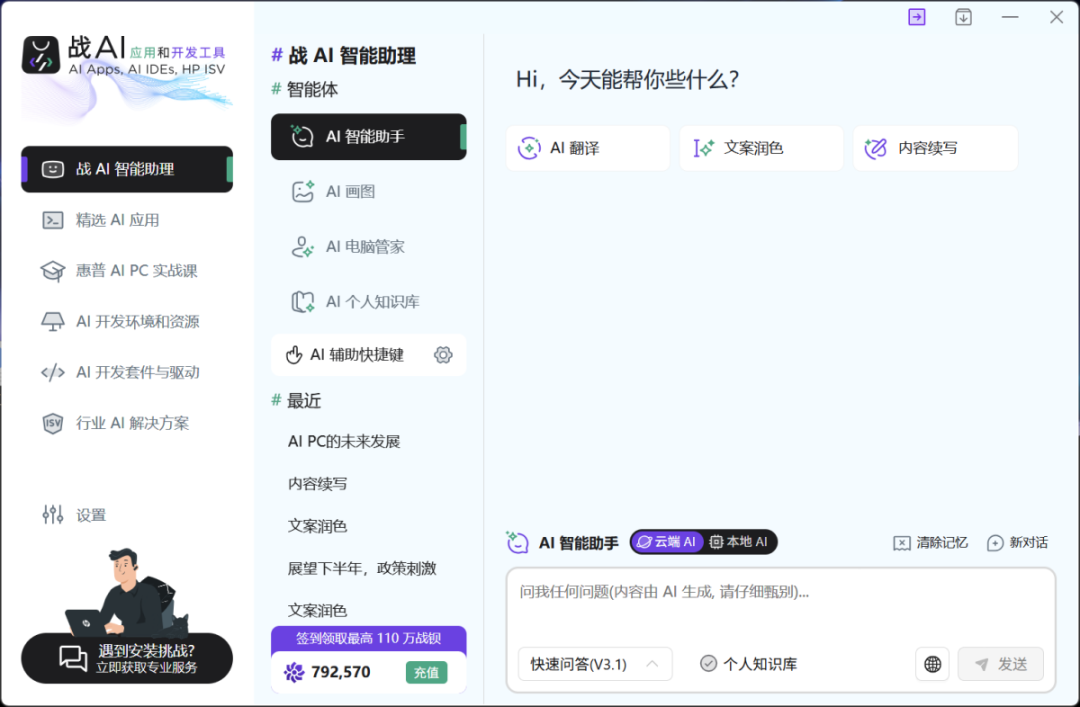Click the monitor icon for AI 开发环境和资源
Viewport: 1080px width, 707px height.
53,322
